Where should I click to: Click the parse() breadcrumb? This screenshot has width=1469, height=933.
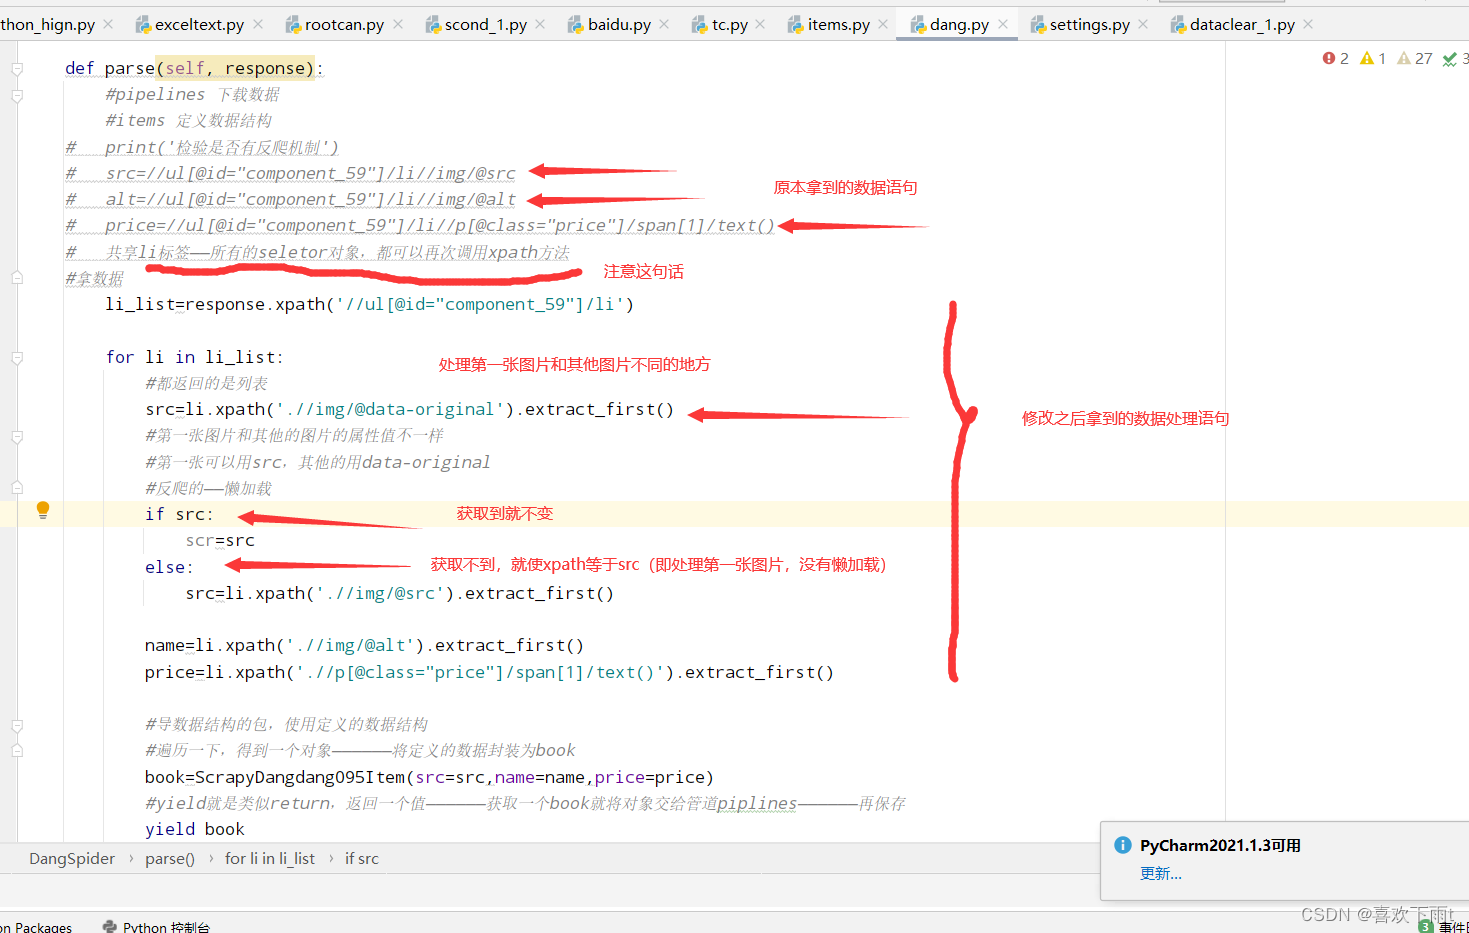tap(170, 858)
